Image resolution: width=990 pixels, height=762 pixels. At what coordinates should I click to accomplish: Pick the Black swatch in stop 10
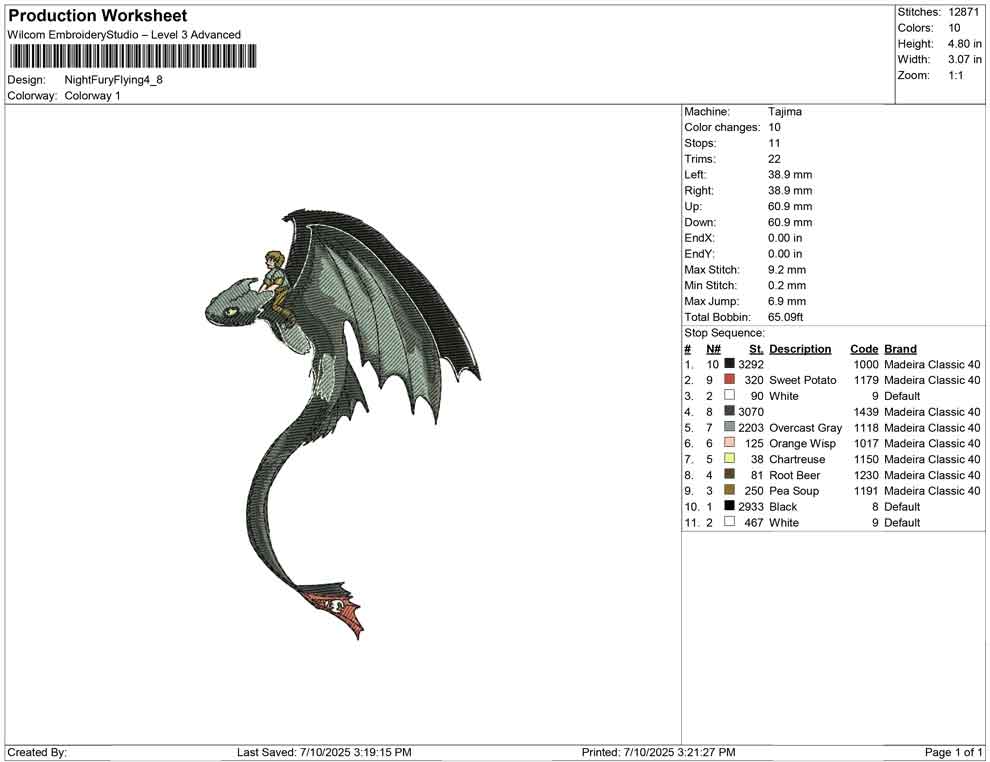(x=729, y=506)
